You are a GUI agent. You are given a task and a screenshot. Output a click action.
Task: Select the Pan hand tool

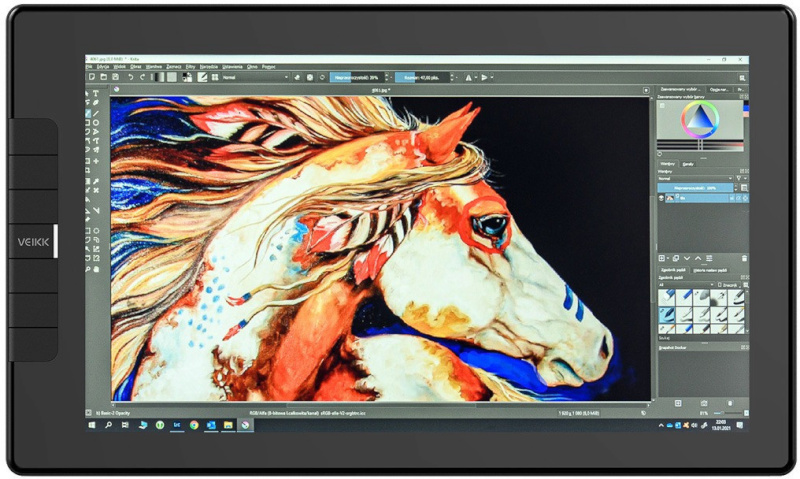pos(96,269)
